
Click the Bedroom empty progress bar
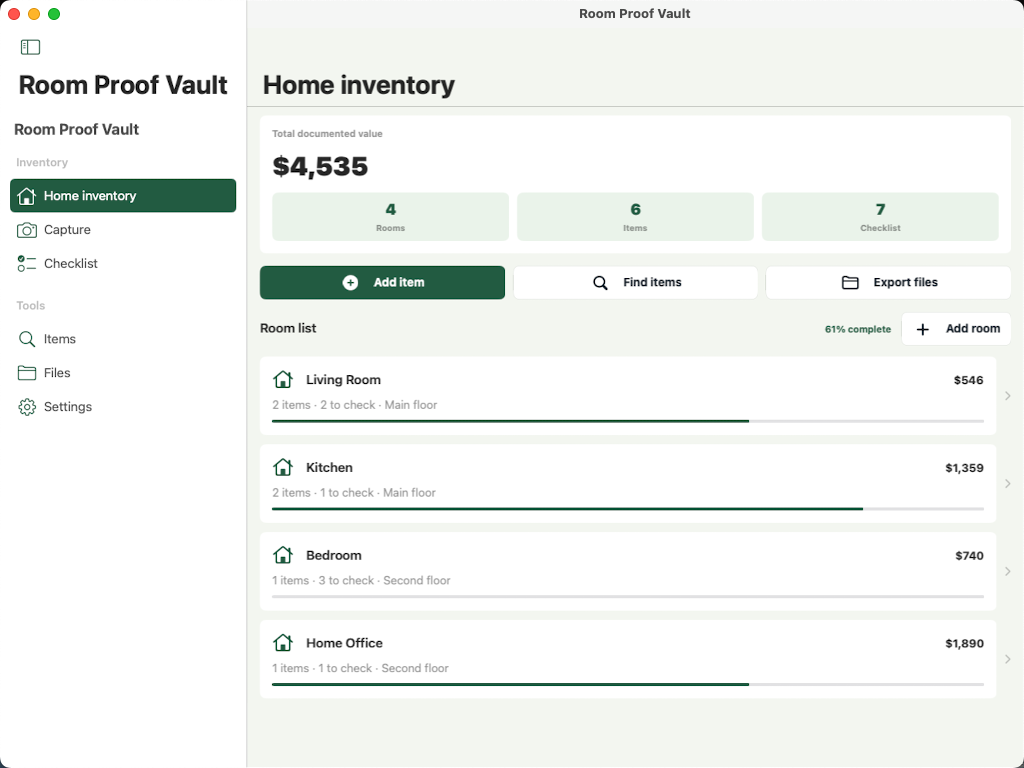[x=628, y=596]
